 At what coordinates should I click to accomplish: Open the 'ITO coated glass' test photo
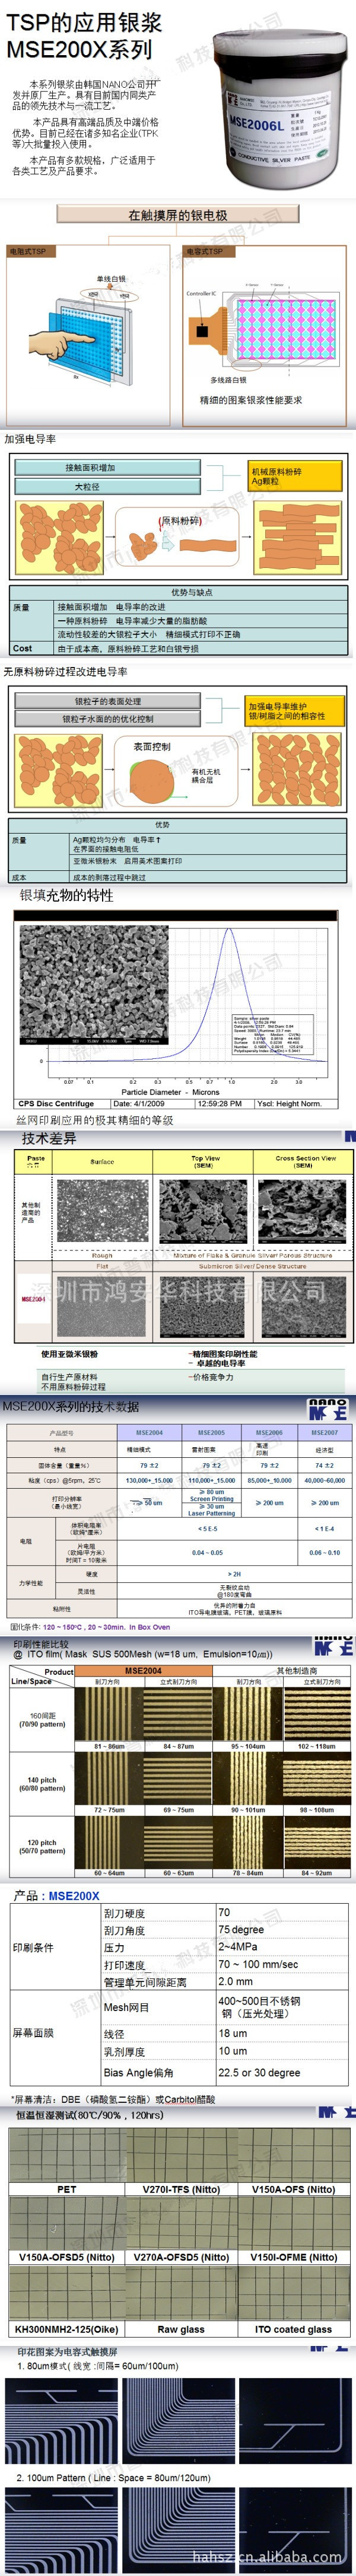pyautogui.click(x=293, y=2293)
